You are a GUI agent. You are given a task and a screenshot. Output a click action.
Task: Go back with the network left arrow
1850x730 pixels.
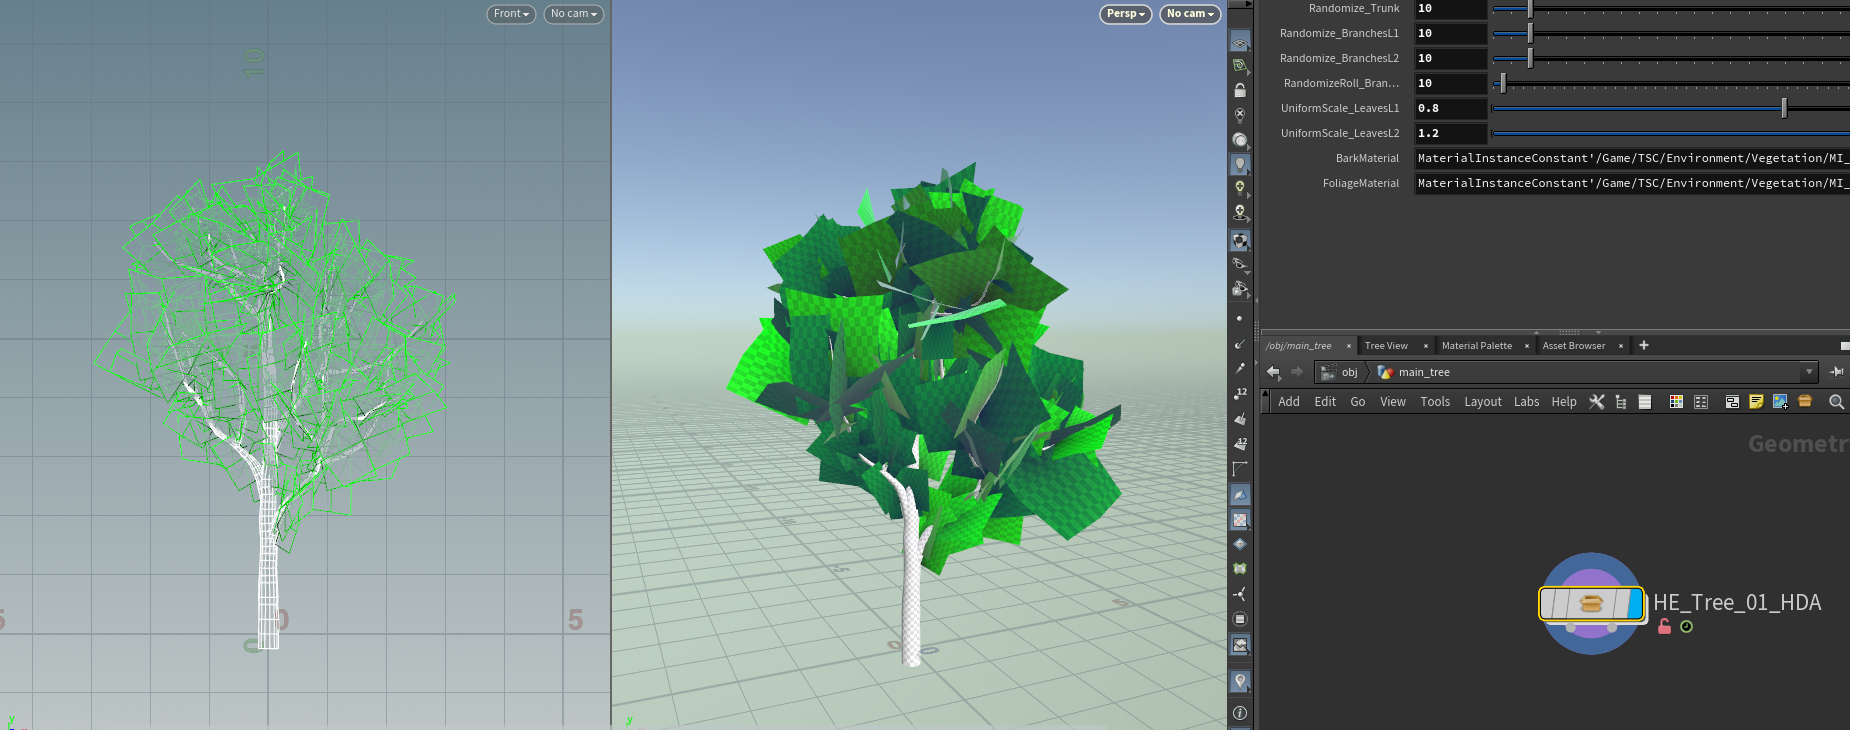pos(1273,372)
